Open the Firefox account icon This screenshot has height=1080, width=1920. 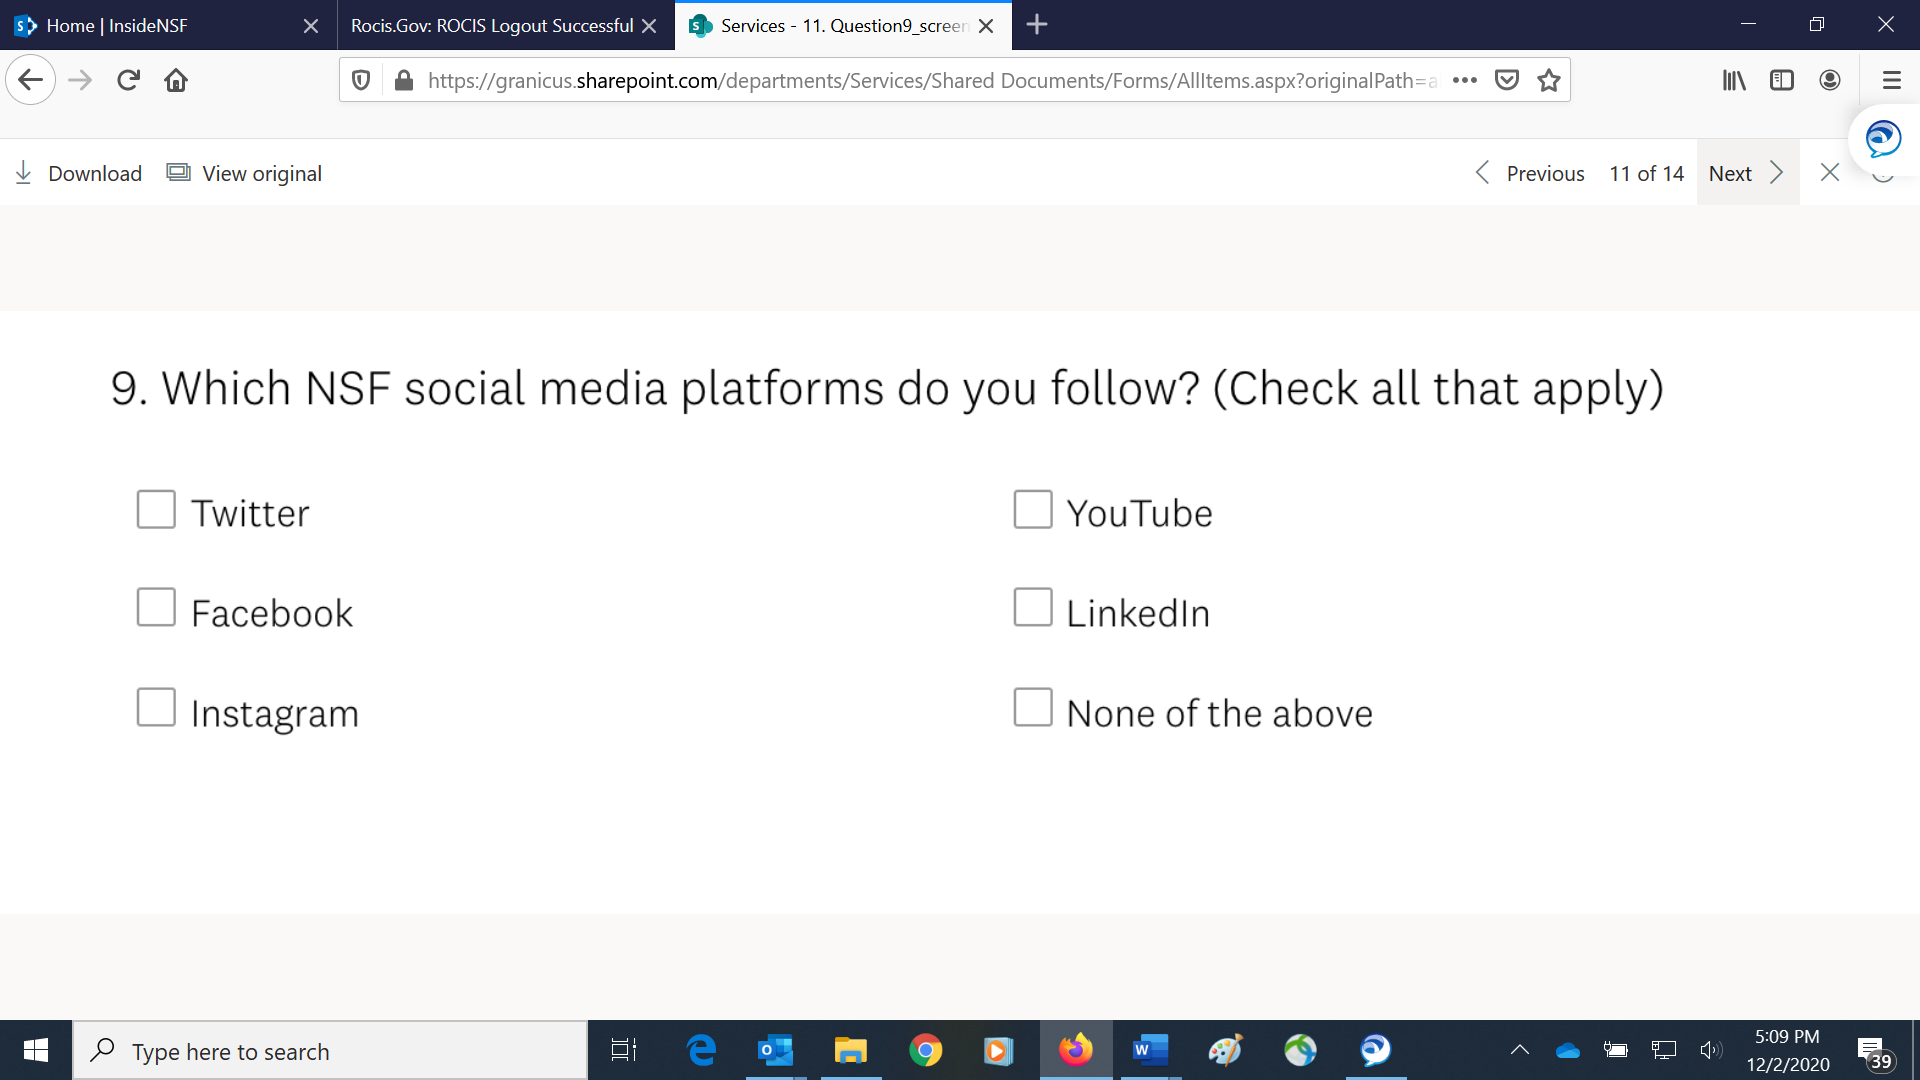1830,80
